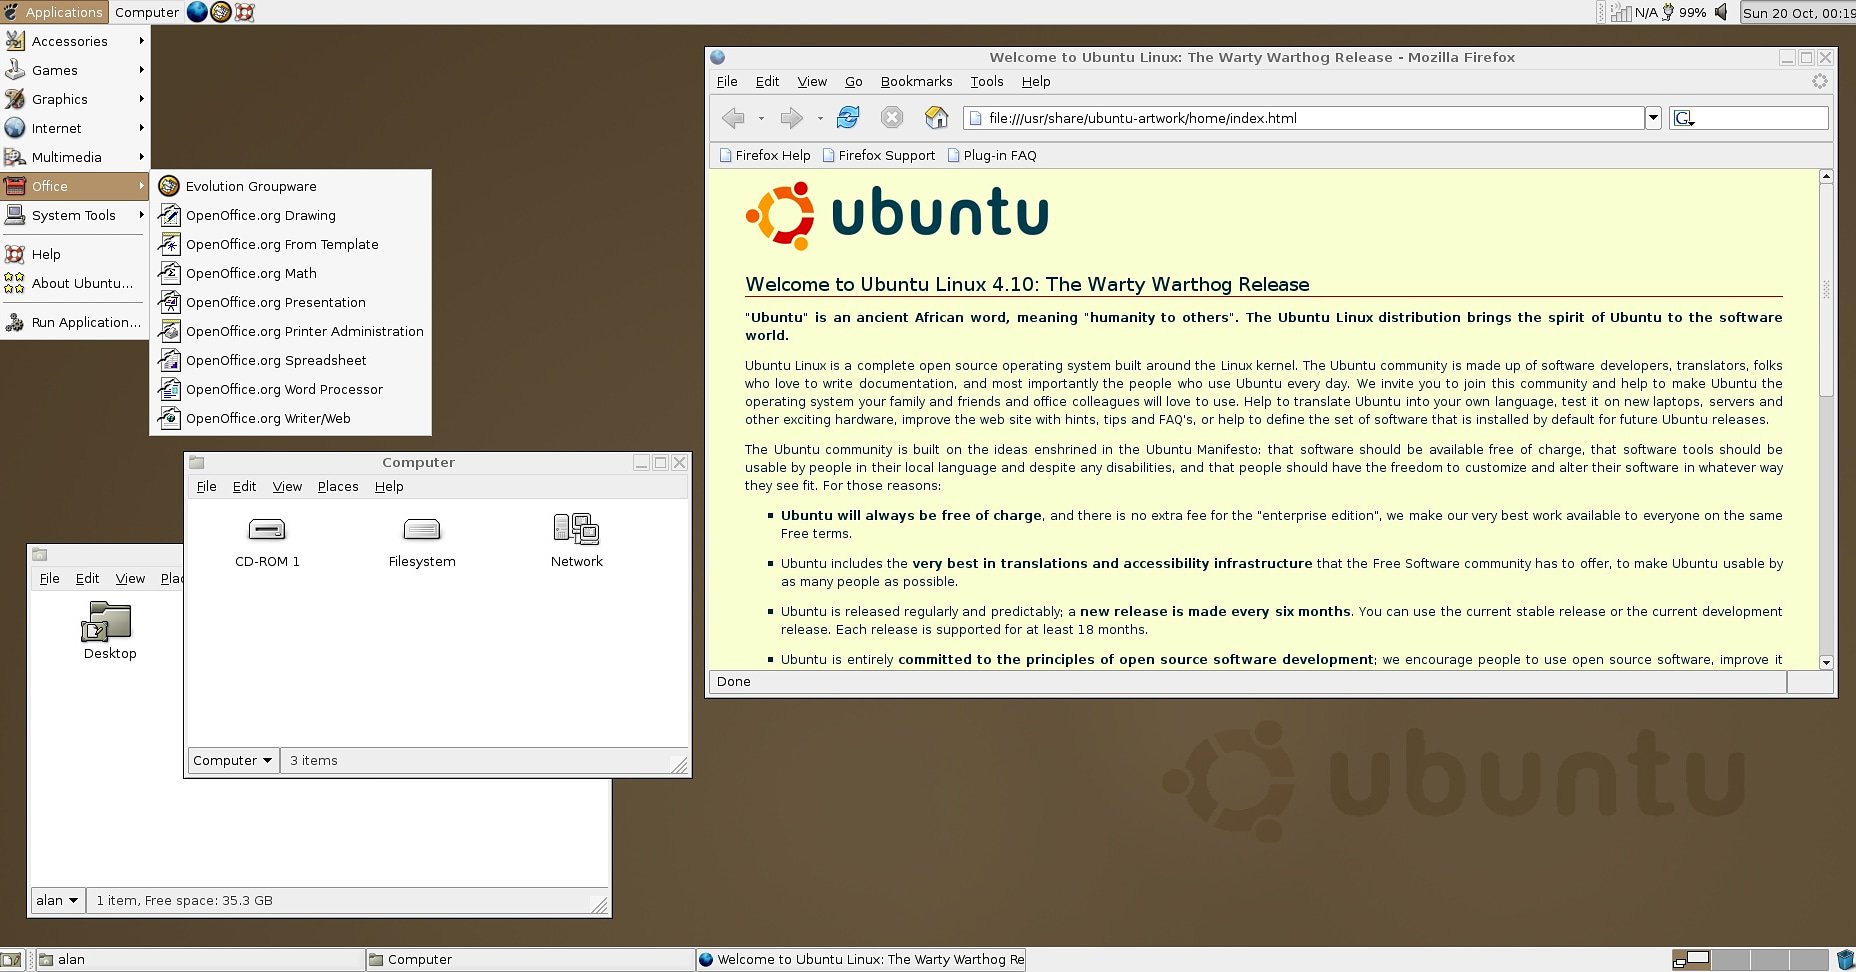Open the Go menu in Firefox

point(853,82)
